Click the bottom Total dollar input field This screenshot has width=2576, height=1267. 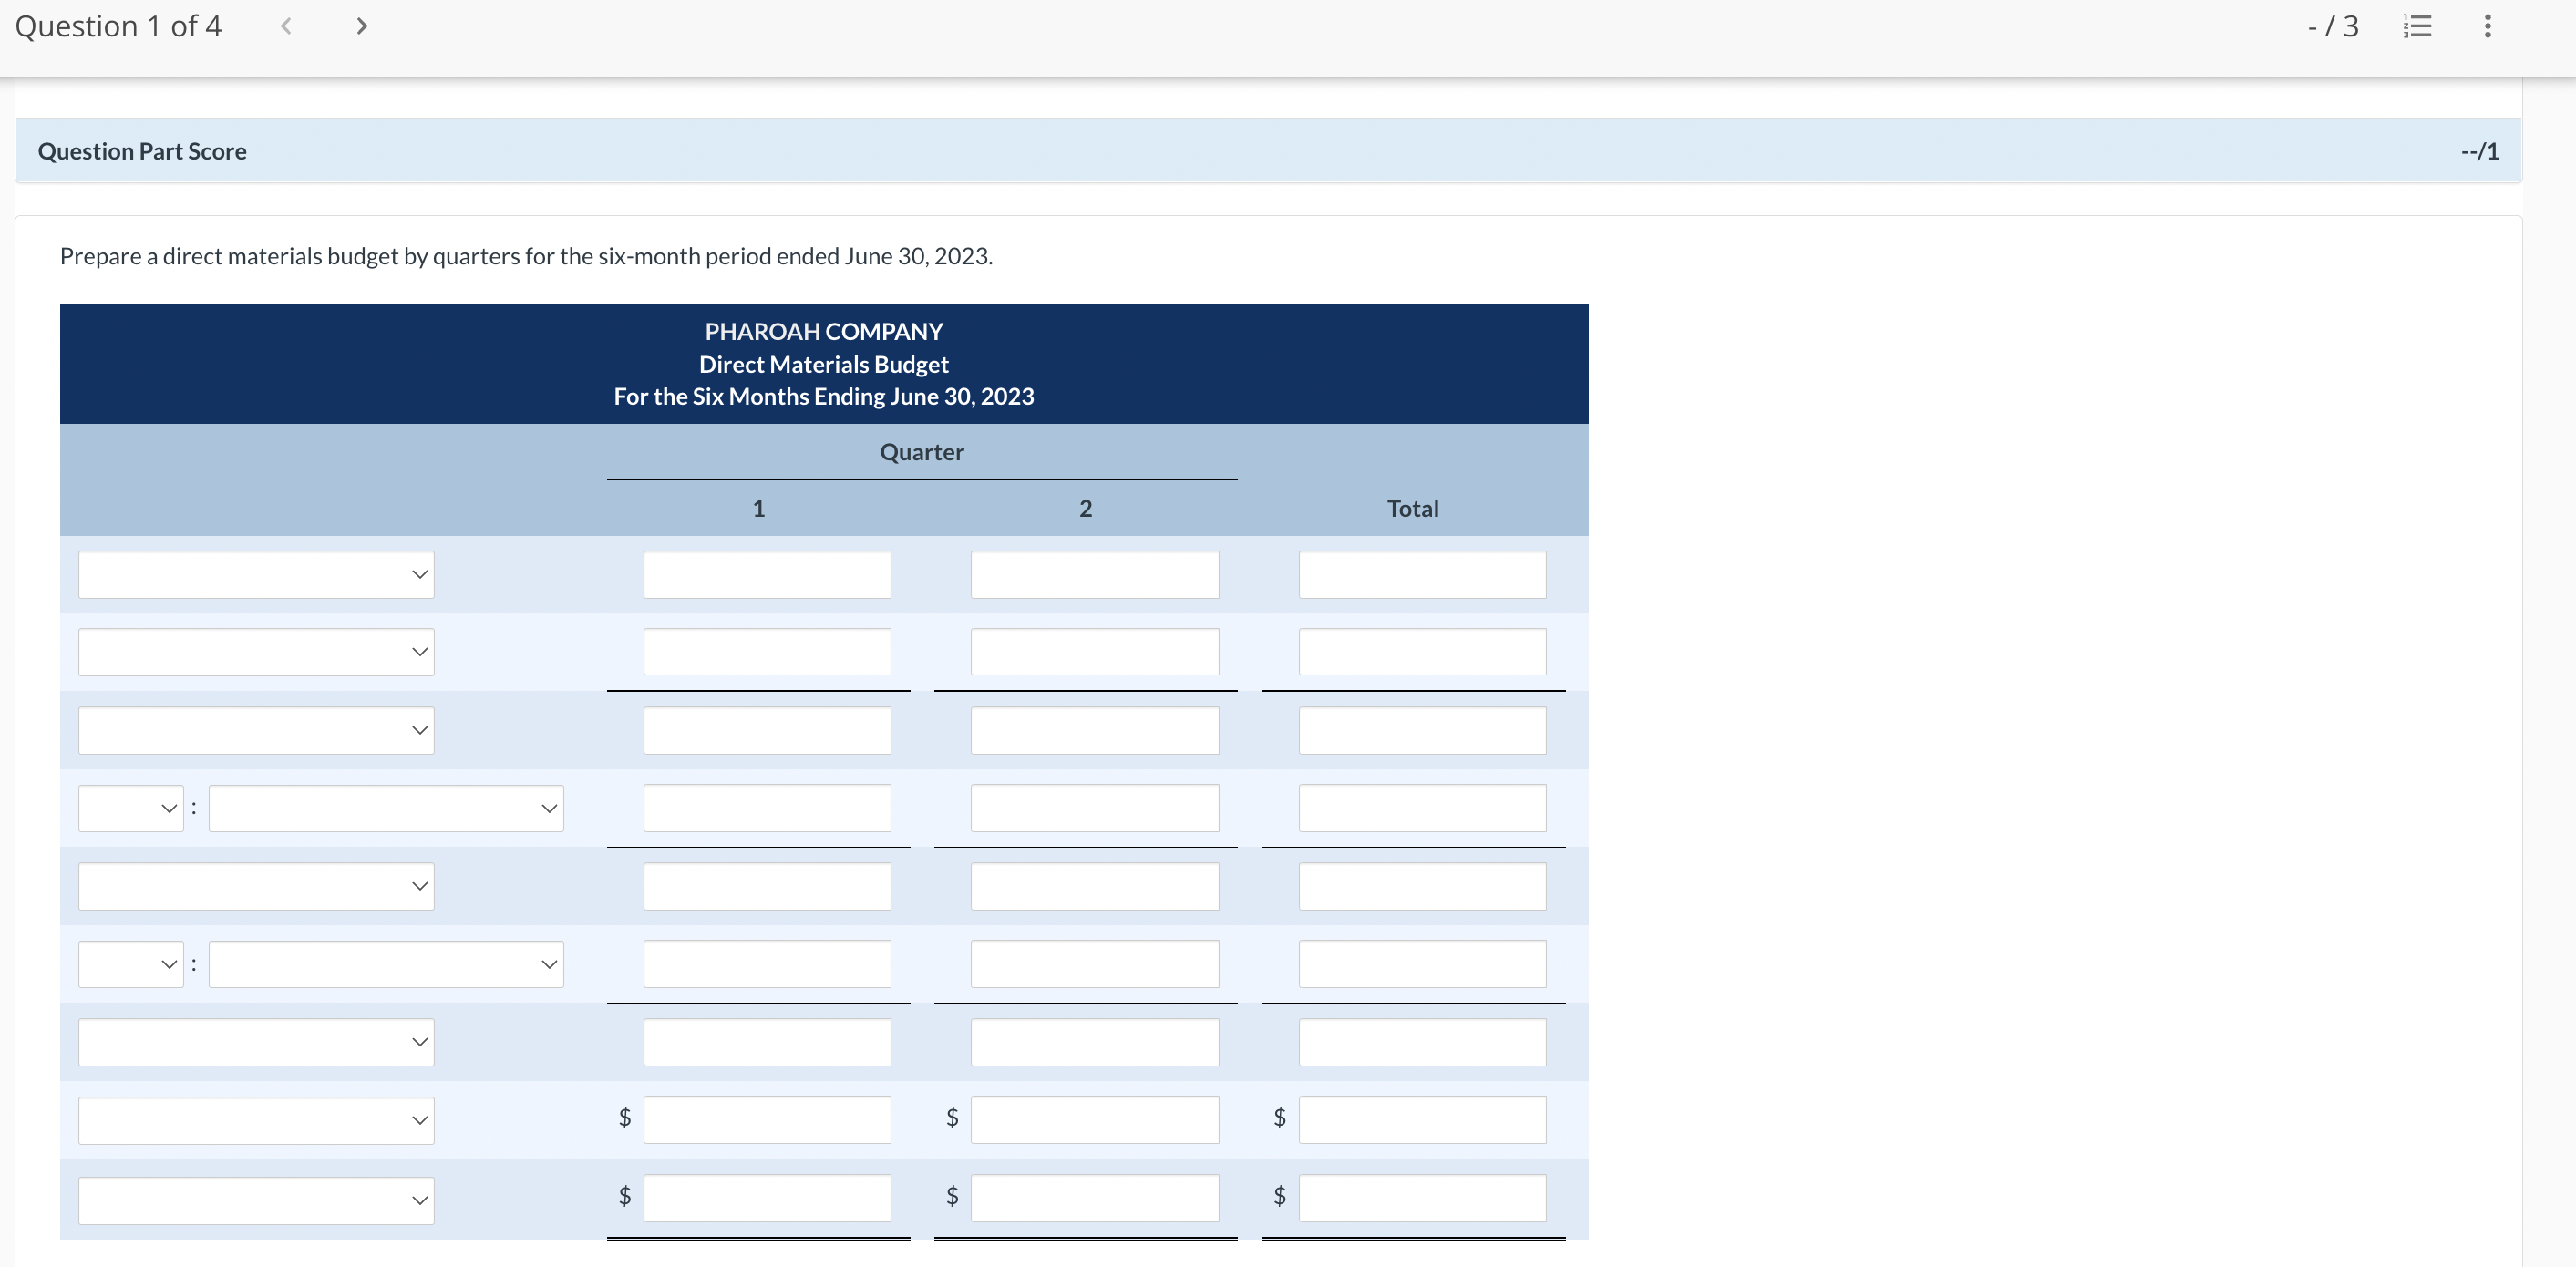(1421, 1199)
